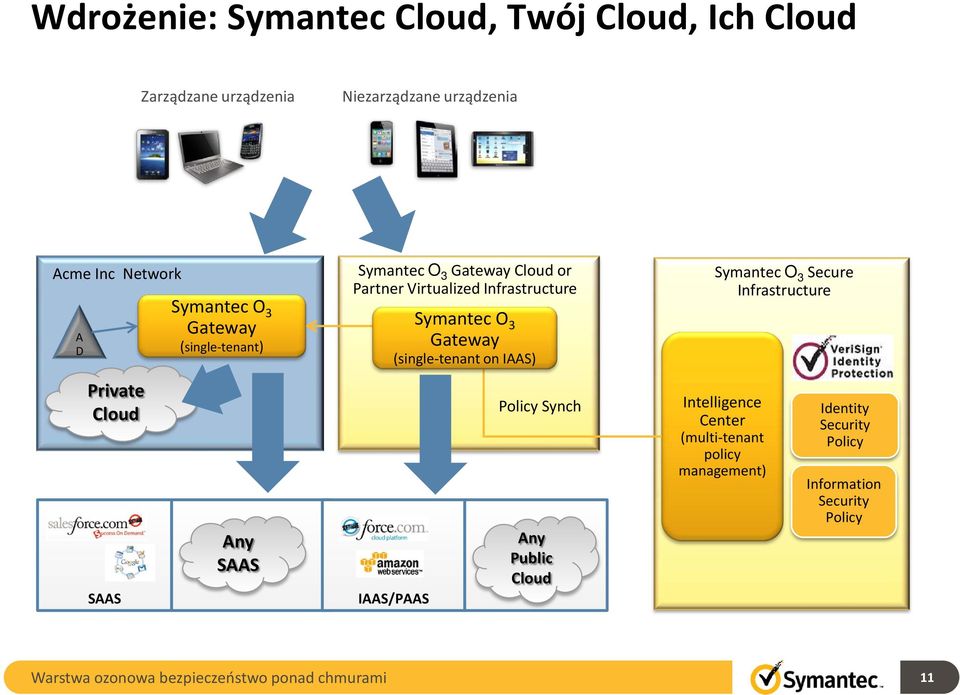
Task: Click the Intelligence Center box
Action: click(x=722, y=436)
